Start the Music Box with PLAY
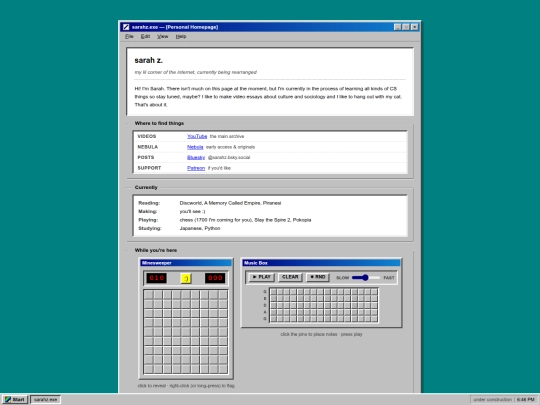Image resolution: width=540 pixels, height=405 pixels. point(262,277)
